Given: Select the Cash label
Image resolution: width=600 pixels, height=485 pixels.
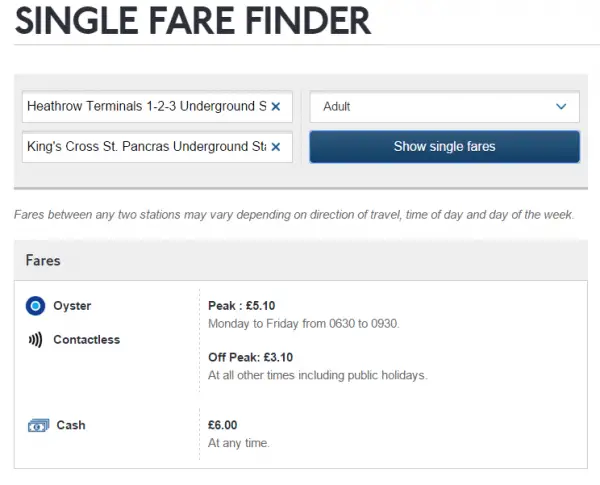Looking at the screenshot, I should tap(71, 425).
